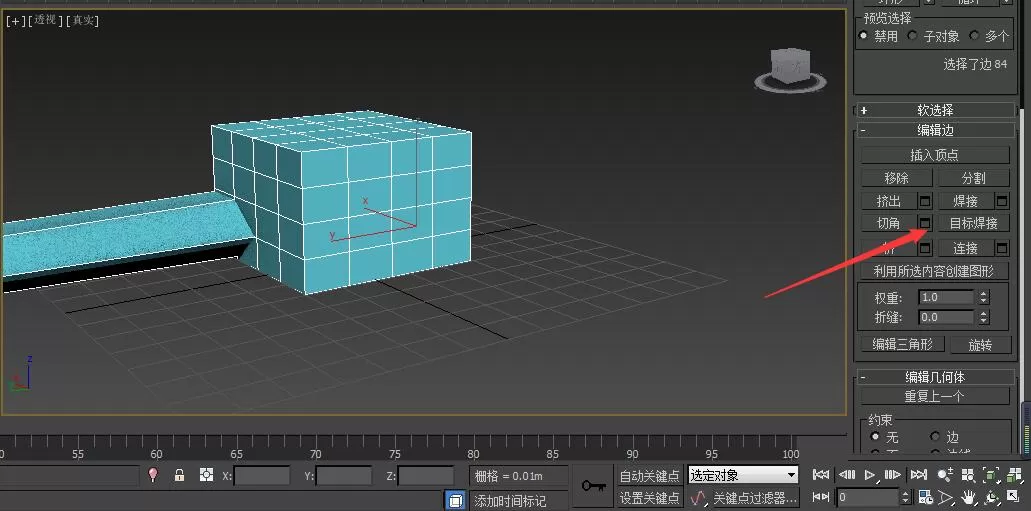Open Chamfer (切角) settings box icon

(925, 223)
